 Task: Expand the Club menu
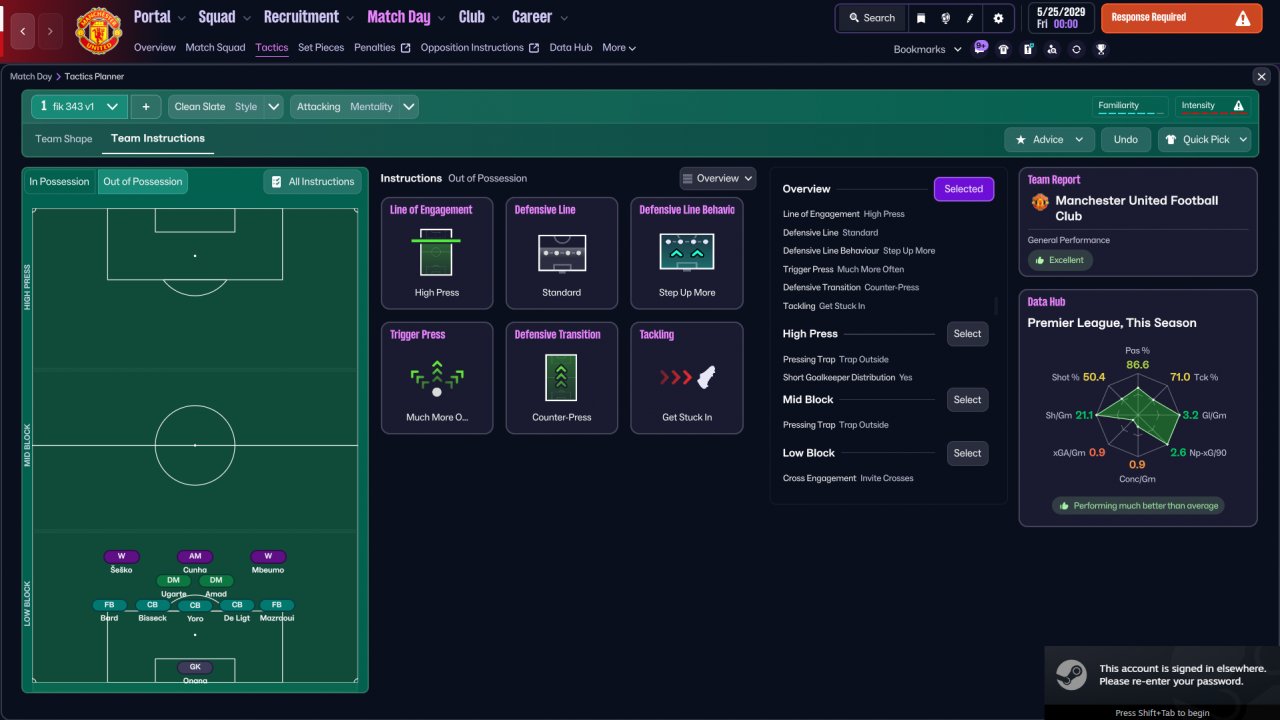(x=480, y=17)
